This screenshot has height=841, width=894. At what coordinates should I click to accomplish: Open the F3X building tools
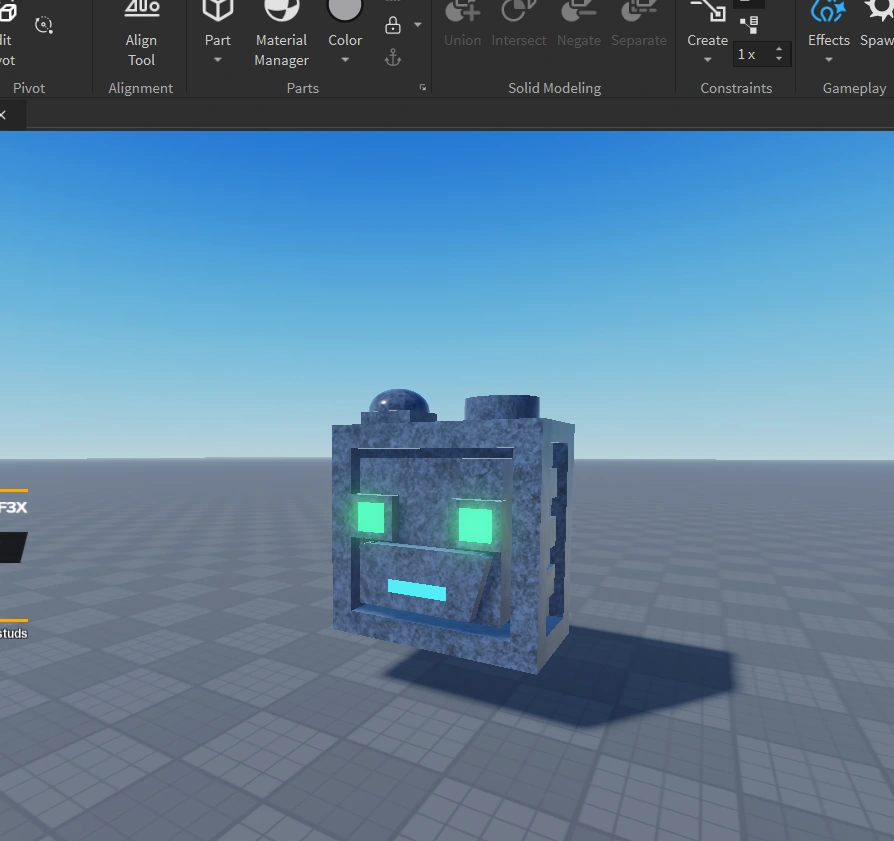[13, 507]
